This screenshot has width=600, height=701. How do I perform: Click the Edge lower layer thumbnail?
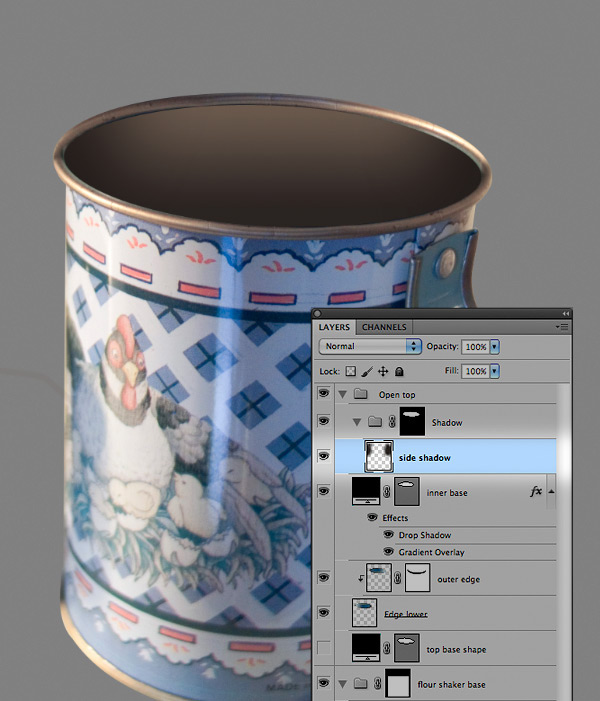(x=364, y=612)
